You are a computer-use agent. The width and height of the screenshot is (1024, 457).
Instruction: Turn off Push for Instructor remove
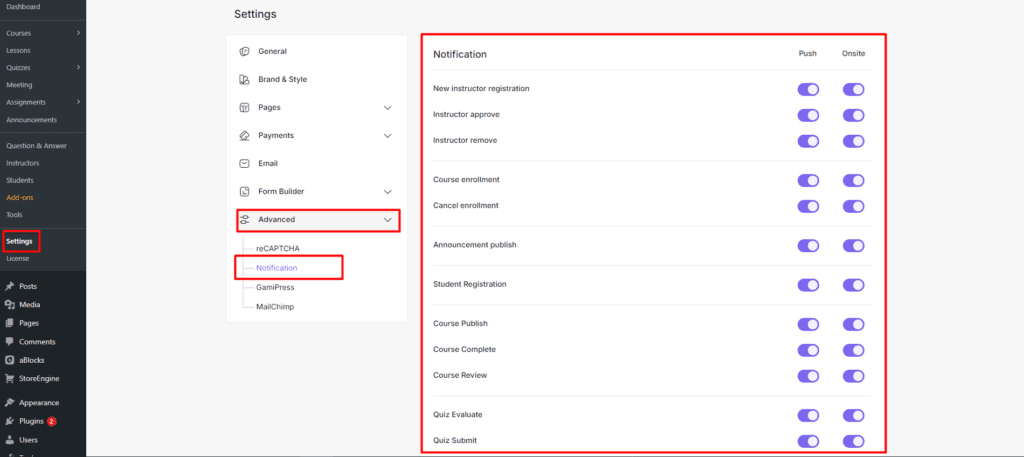tap(808, 142)
